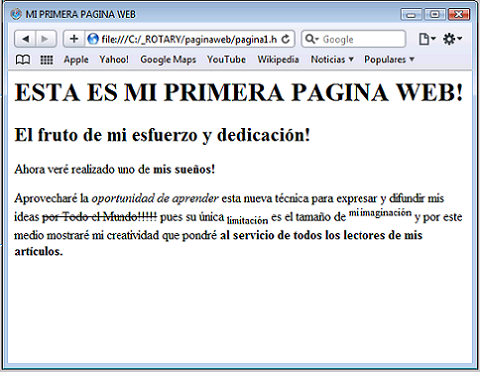Go forward with the right arrow button

[46, 39]
